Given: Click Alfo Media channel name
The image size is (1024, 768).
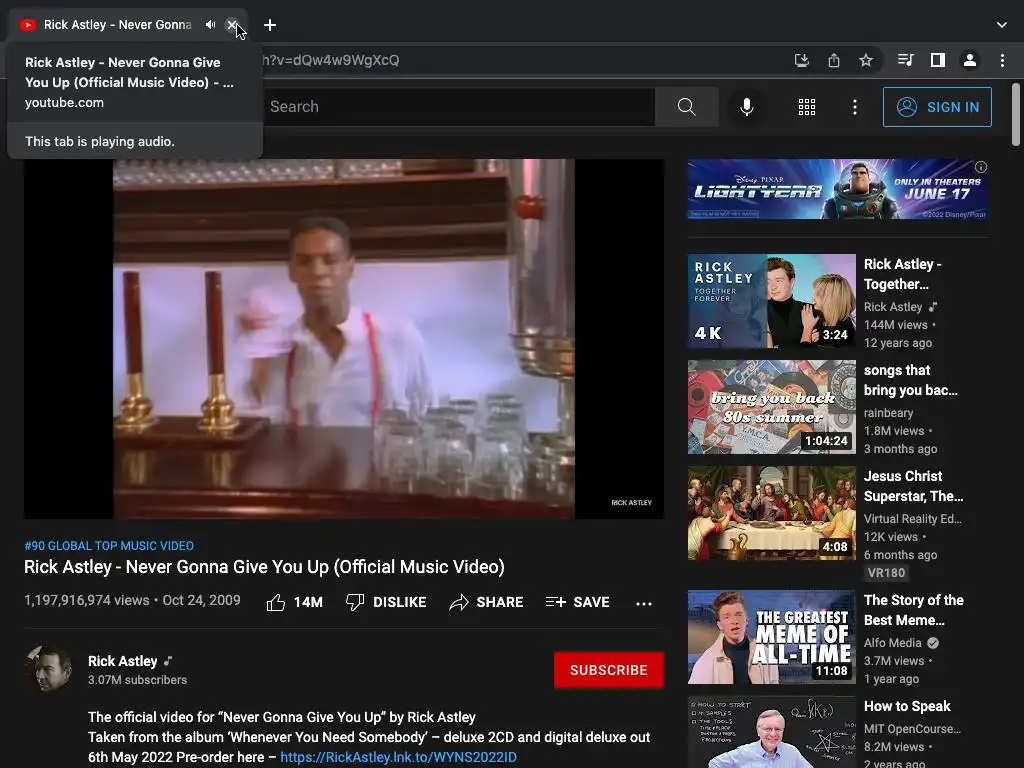Looking at the screenshot, I should click(x=893, y=643).
